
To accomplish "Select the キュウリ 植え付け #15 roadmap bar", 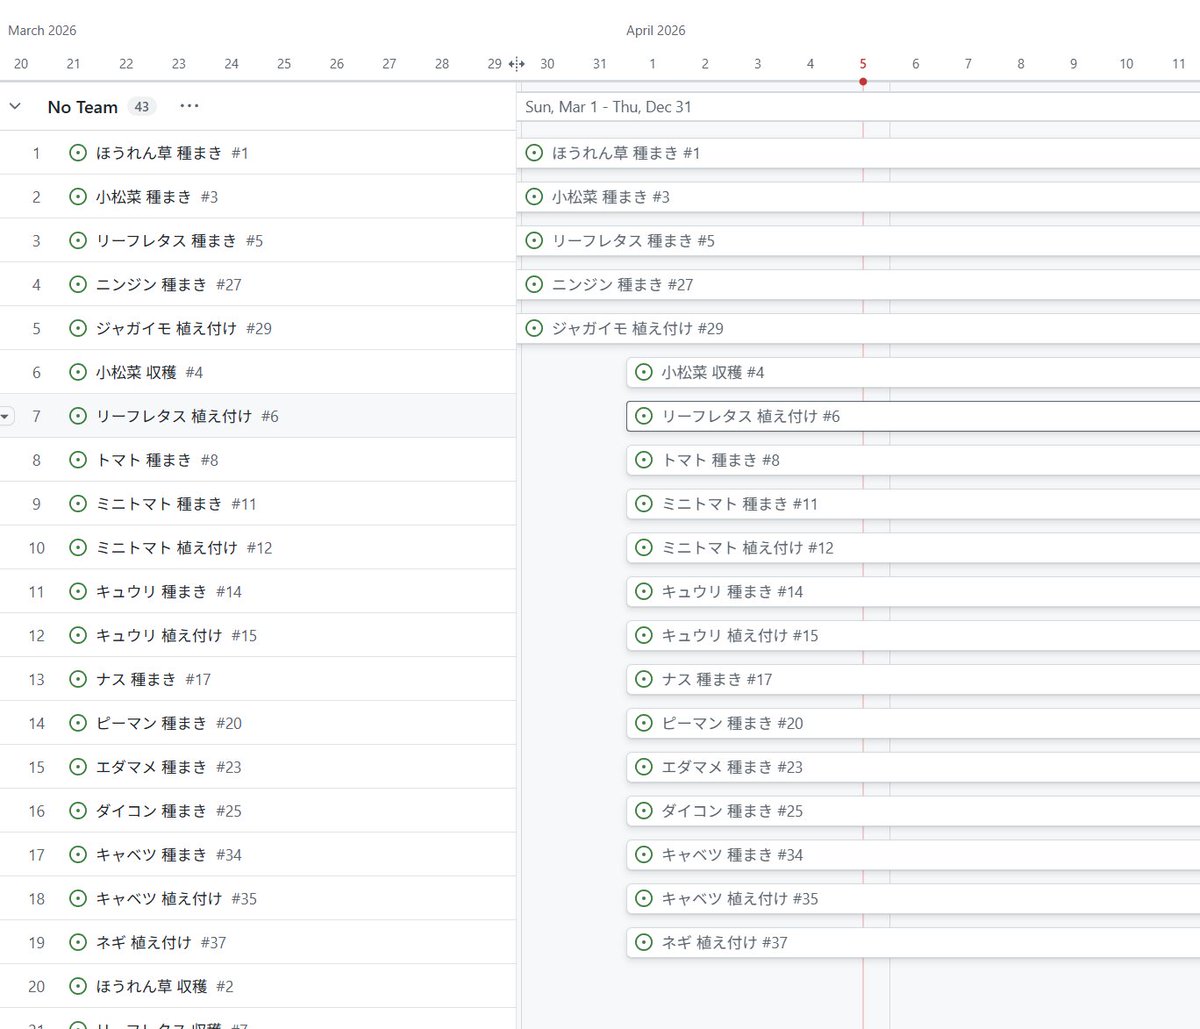I will click(x=913, y=635).
